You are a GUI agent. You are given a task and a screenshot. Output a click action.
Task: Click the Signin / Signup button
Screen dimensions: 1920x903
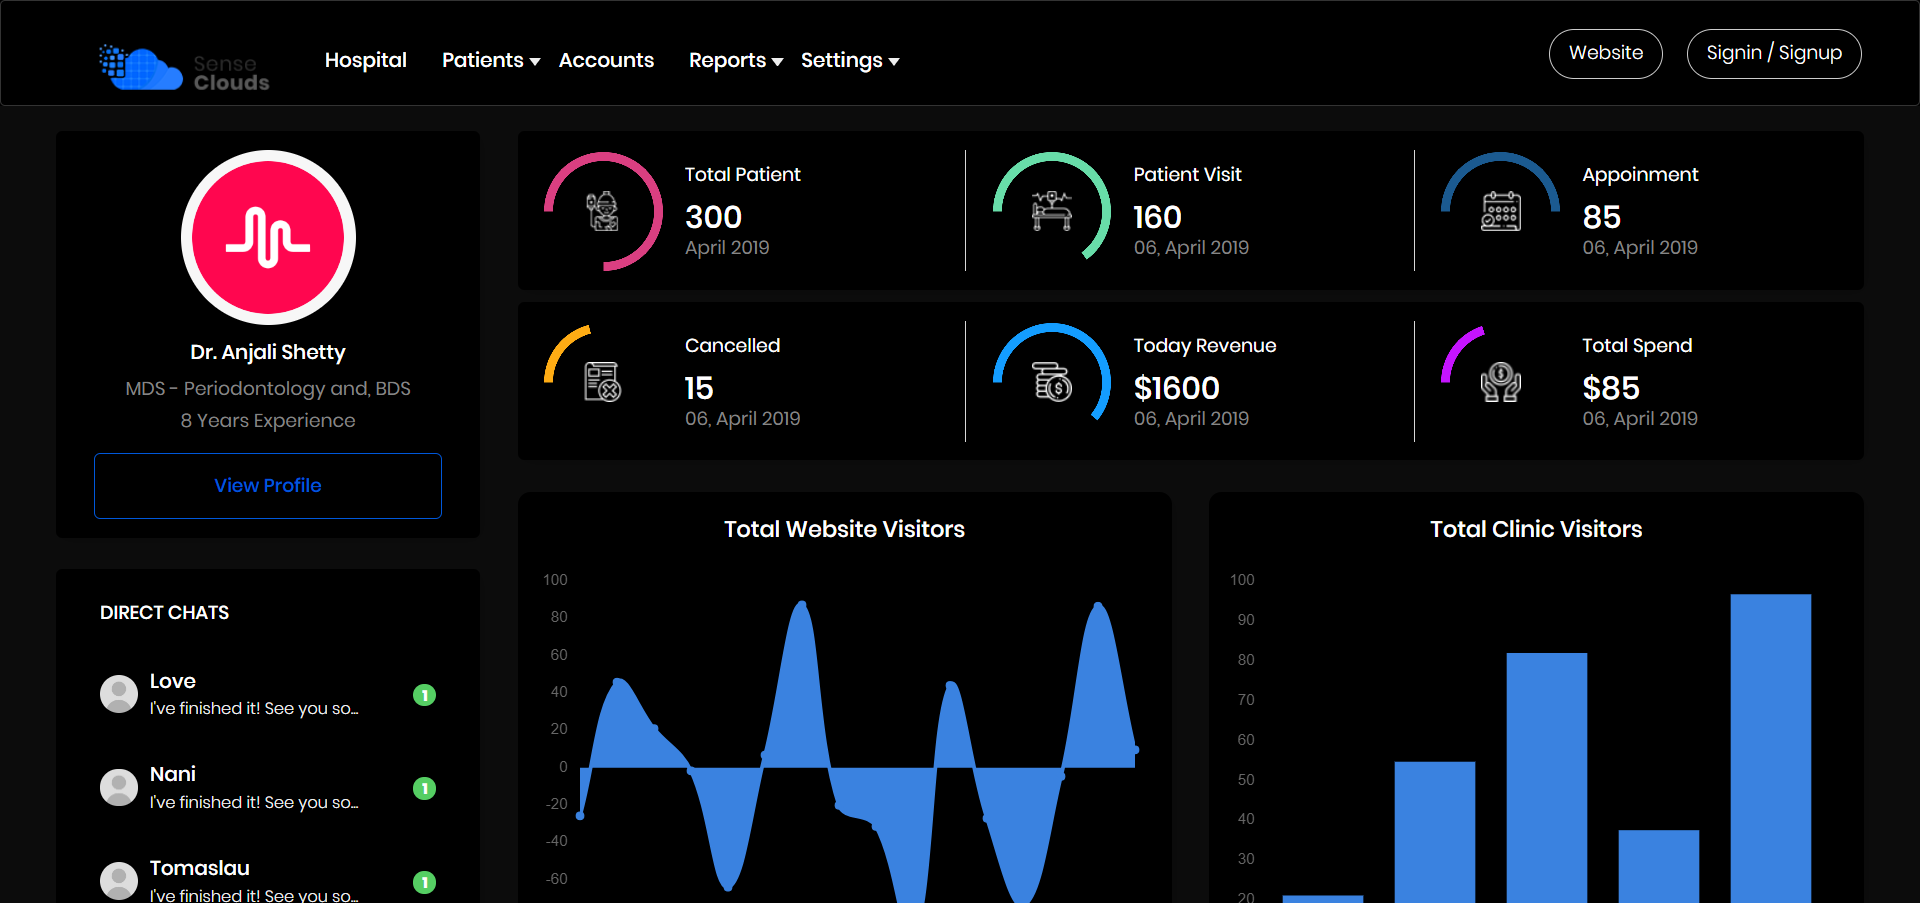pyautogui.click(x=1774, y=53)
